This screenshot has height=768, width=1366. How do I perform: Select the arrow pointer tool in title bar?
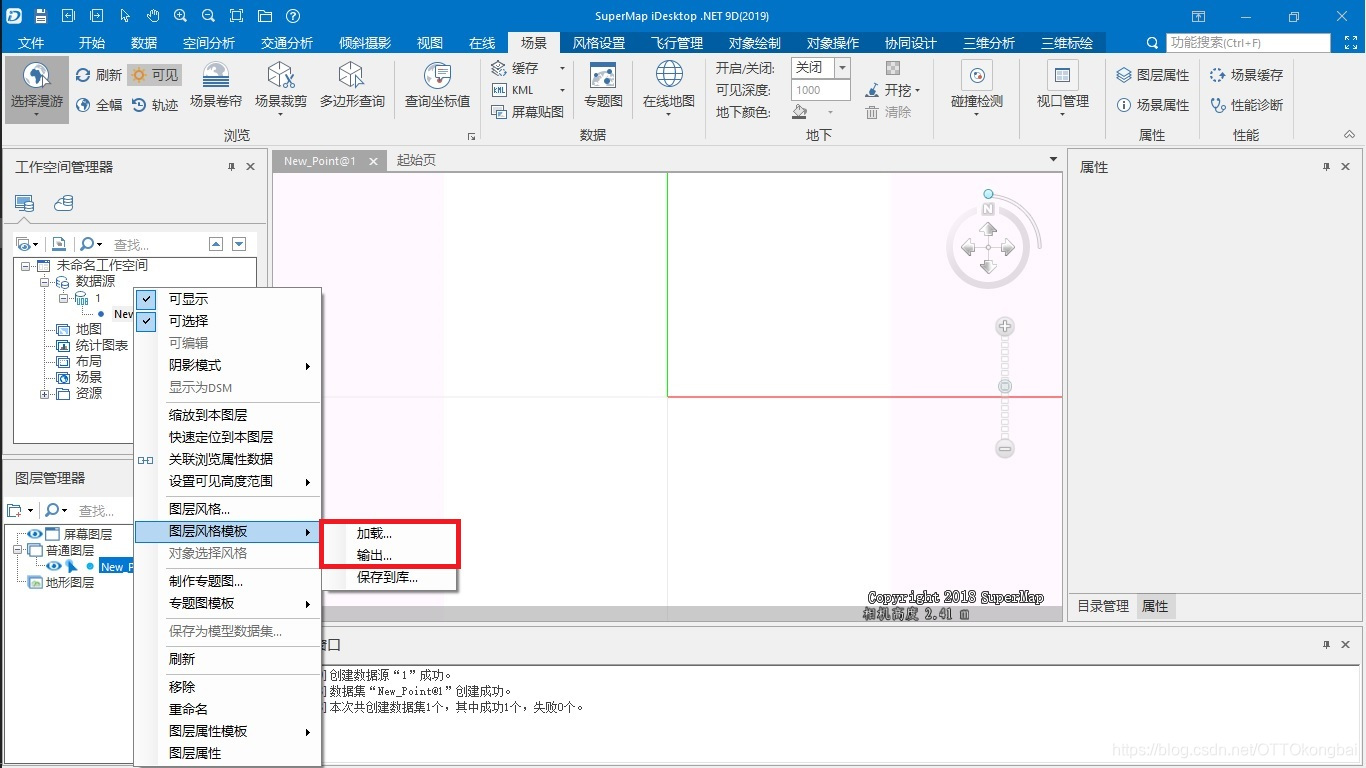[x=125, y=16]
